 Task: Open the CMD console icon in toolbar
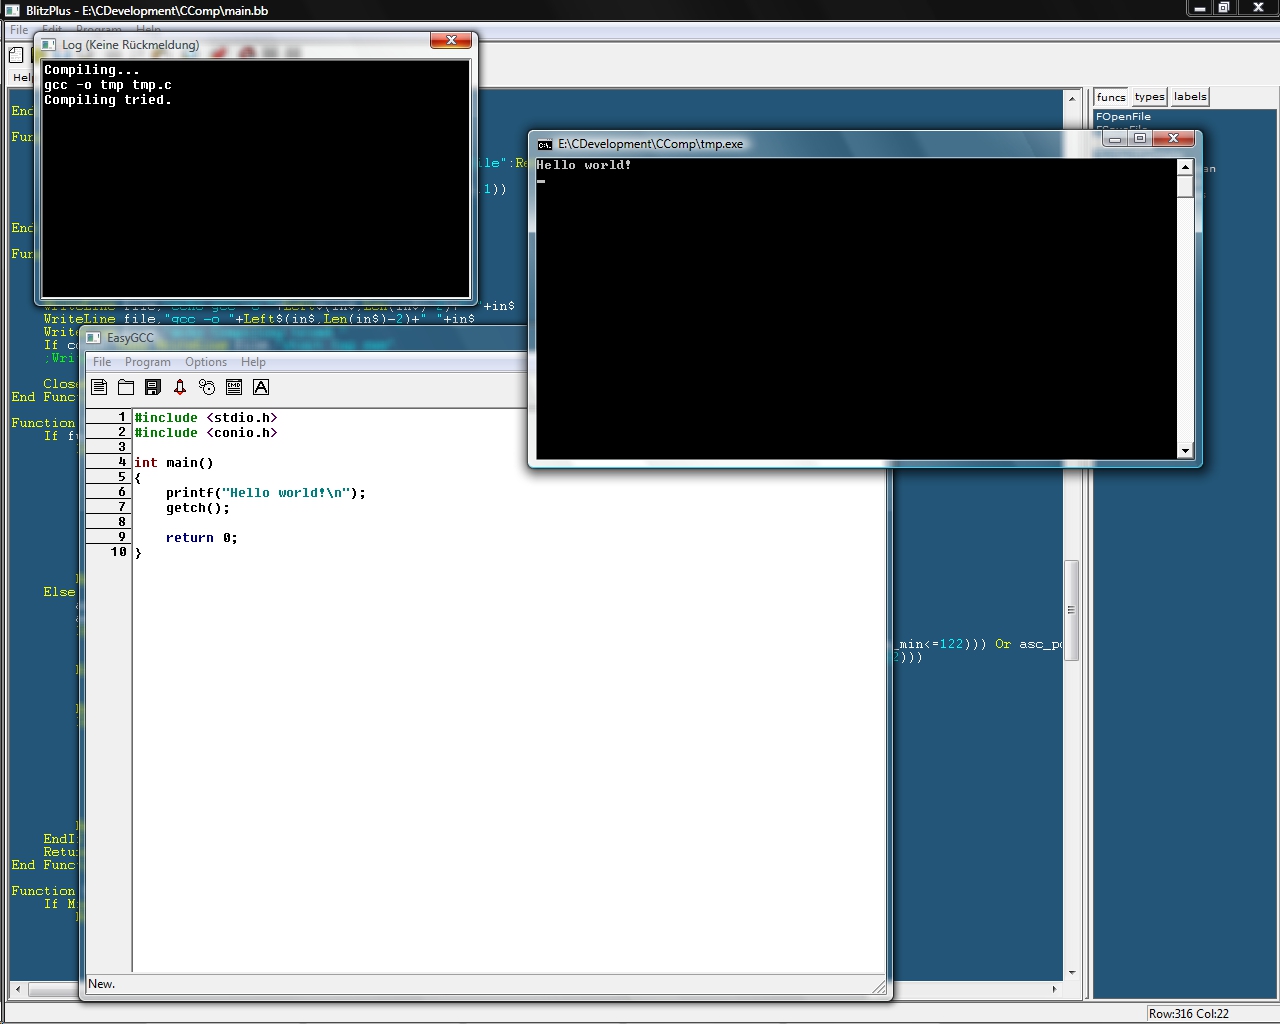(x=234, y=387)
